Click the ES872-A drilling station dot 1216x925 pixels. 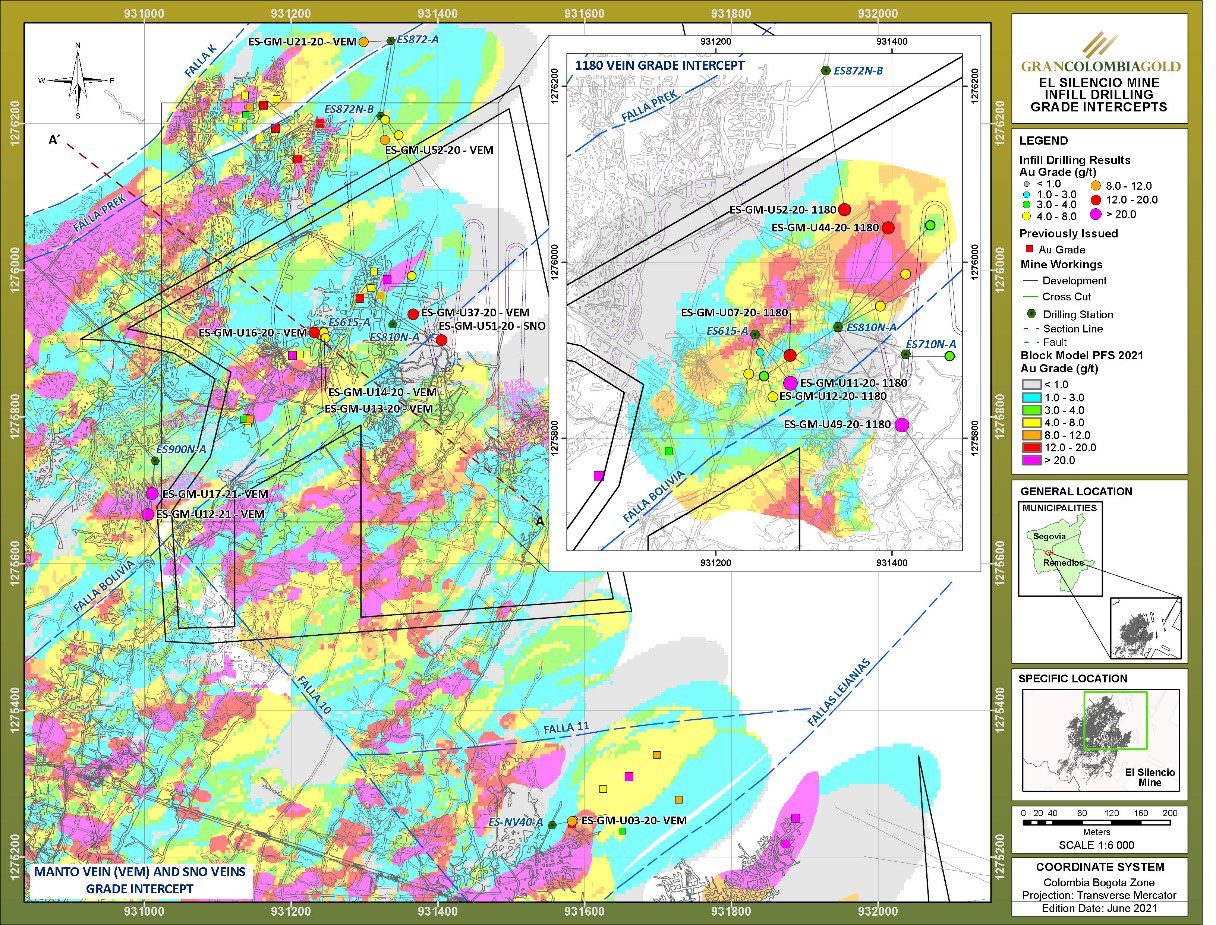(390, 40)
